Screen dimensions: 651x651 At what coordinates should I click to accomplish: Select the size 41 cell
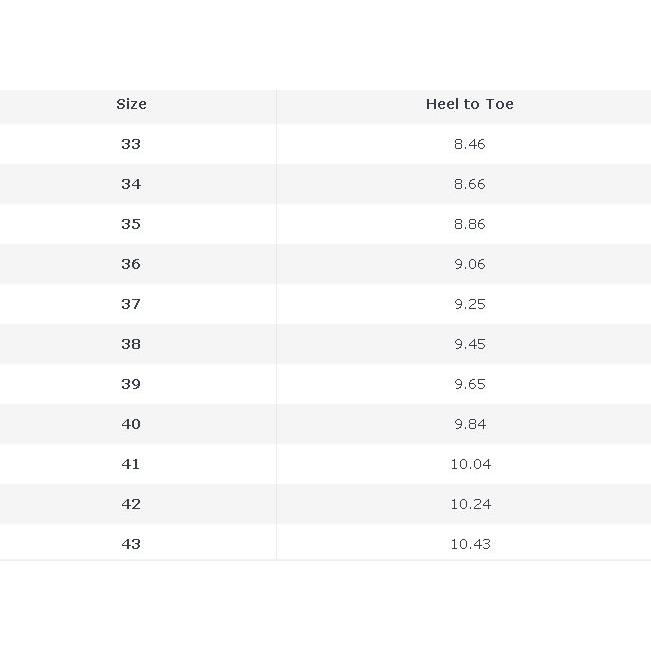tap(131, 464)
